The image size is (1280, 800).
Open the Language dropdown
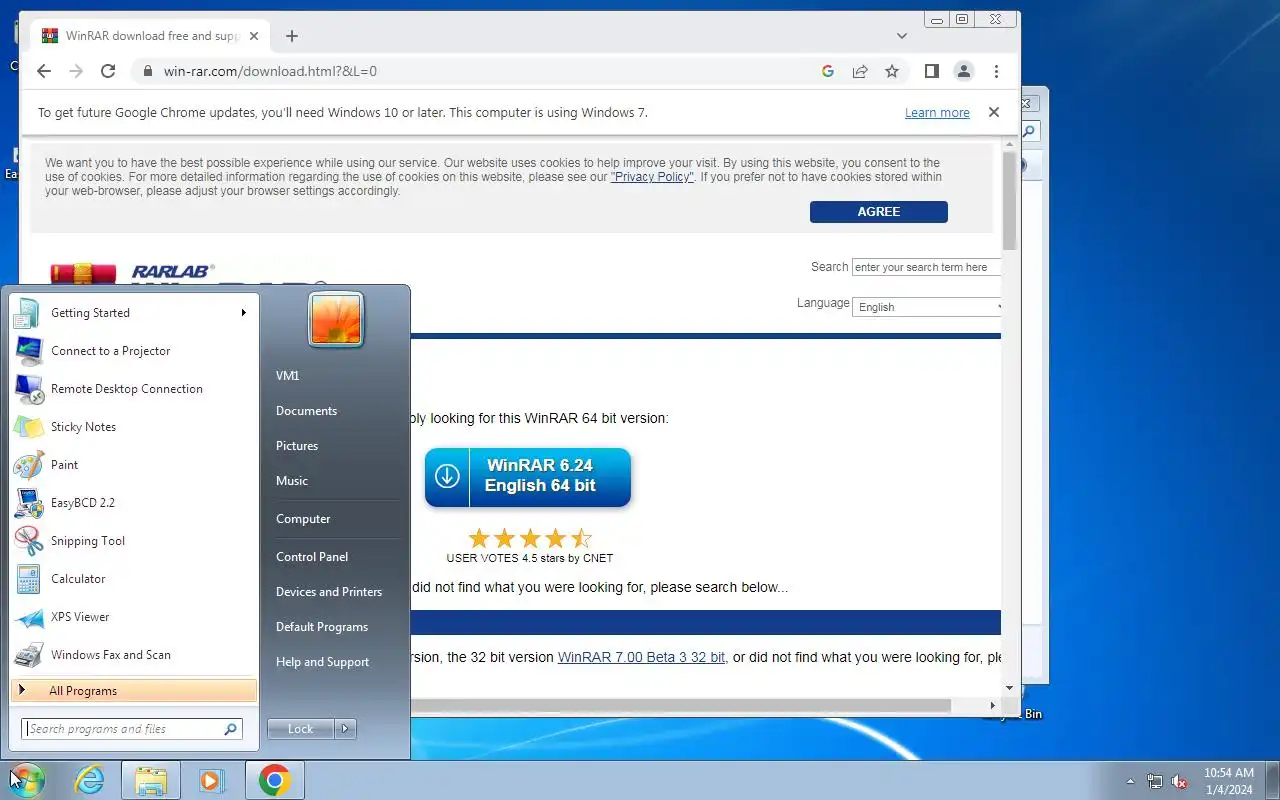pyautogui.click(x=928, y=307)
